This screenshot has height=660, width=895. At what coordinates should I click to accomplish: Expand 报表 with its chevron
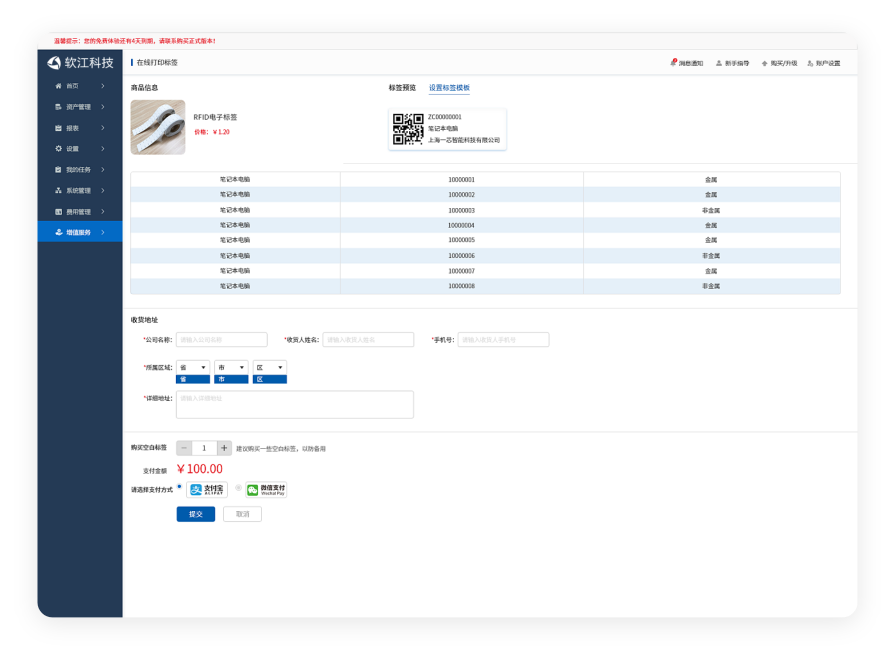103,128
